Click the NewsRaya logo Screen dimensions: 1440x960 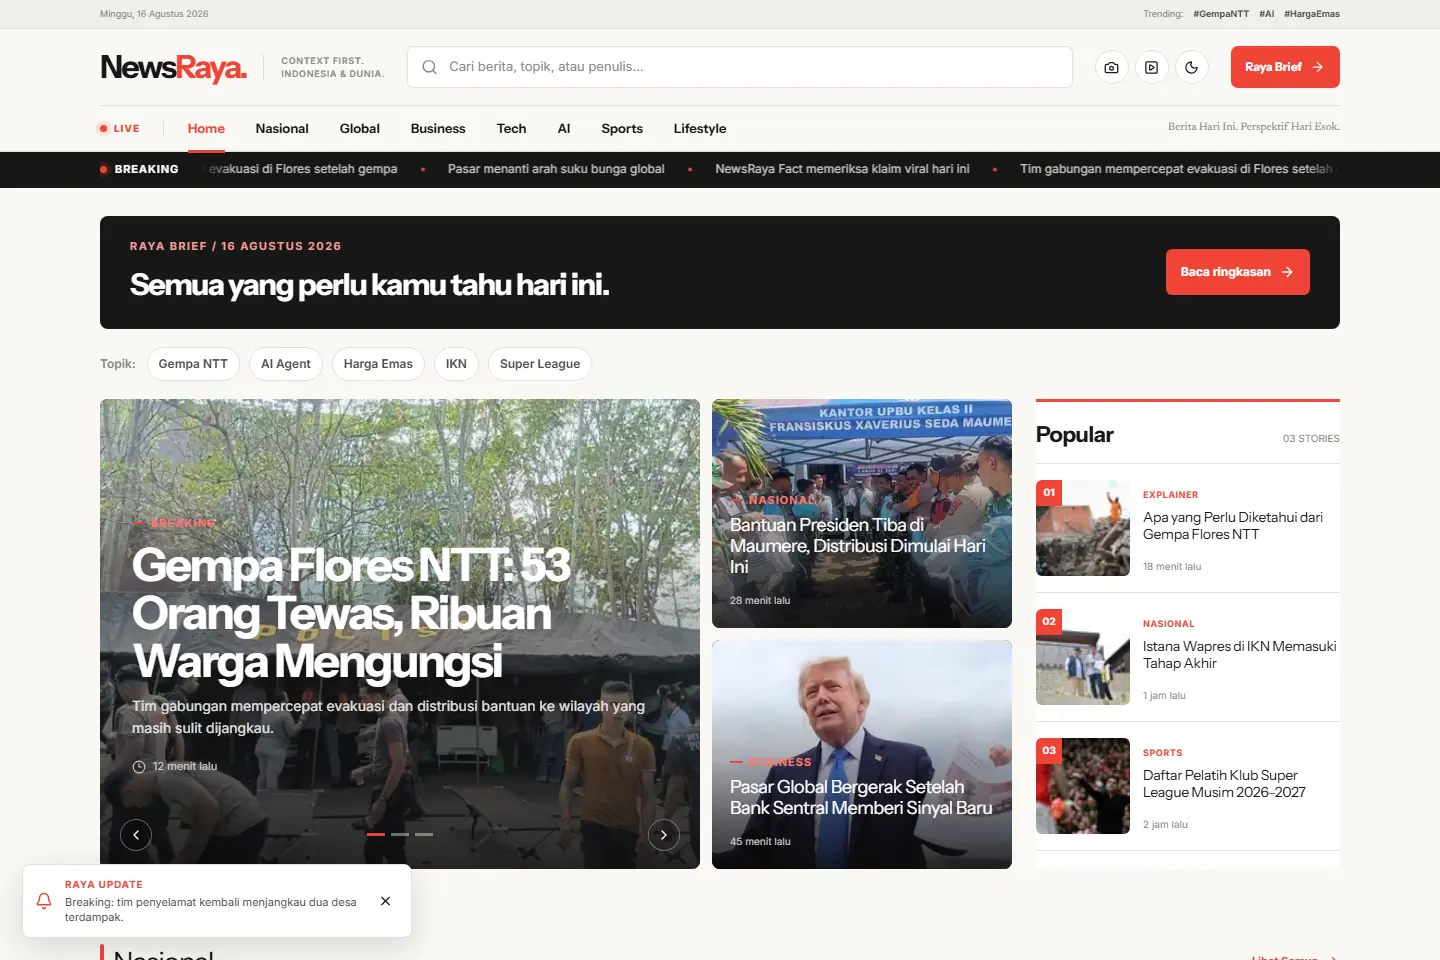coord(174,68)
